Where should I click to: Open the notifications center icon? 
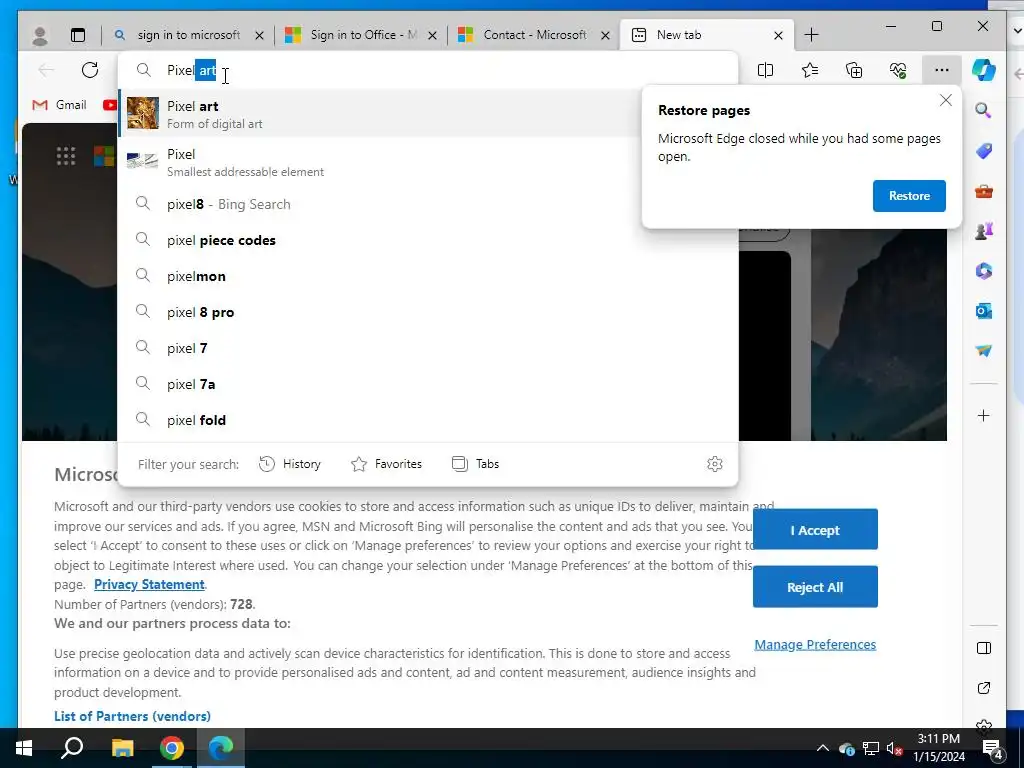[x=993, y=749]
